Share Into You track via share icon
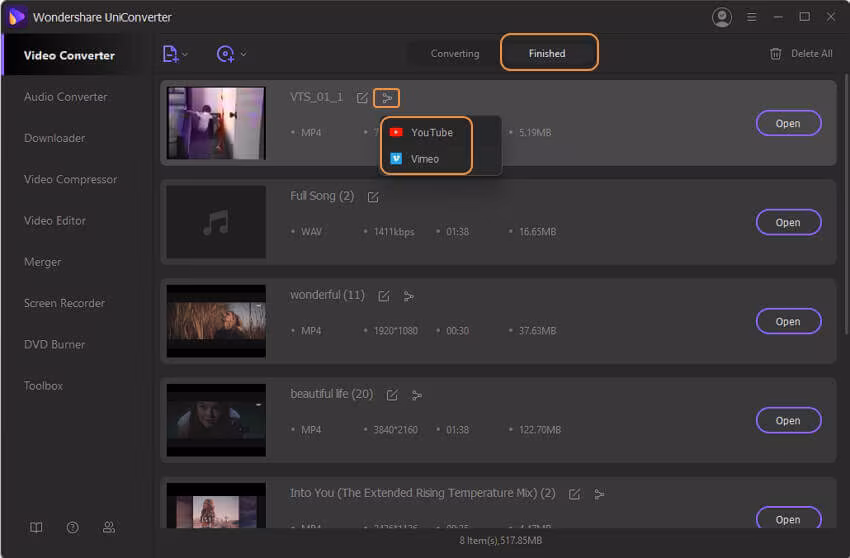The image size is (850, 558). 599,494
